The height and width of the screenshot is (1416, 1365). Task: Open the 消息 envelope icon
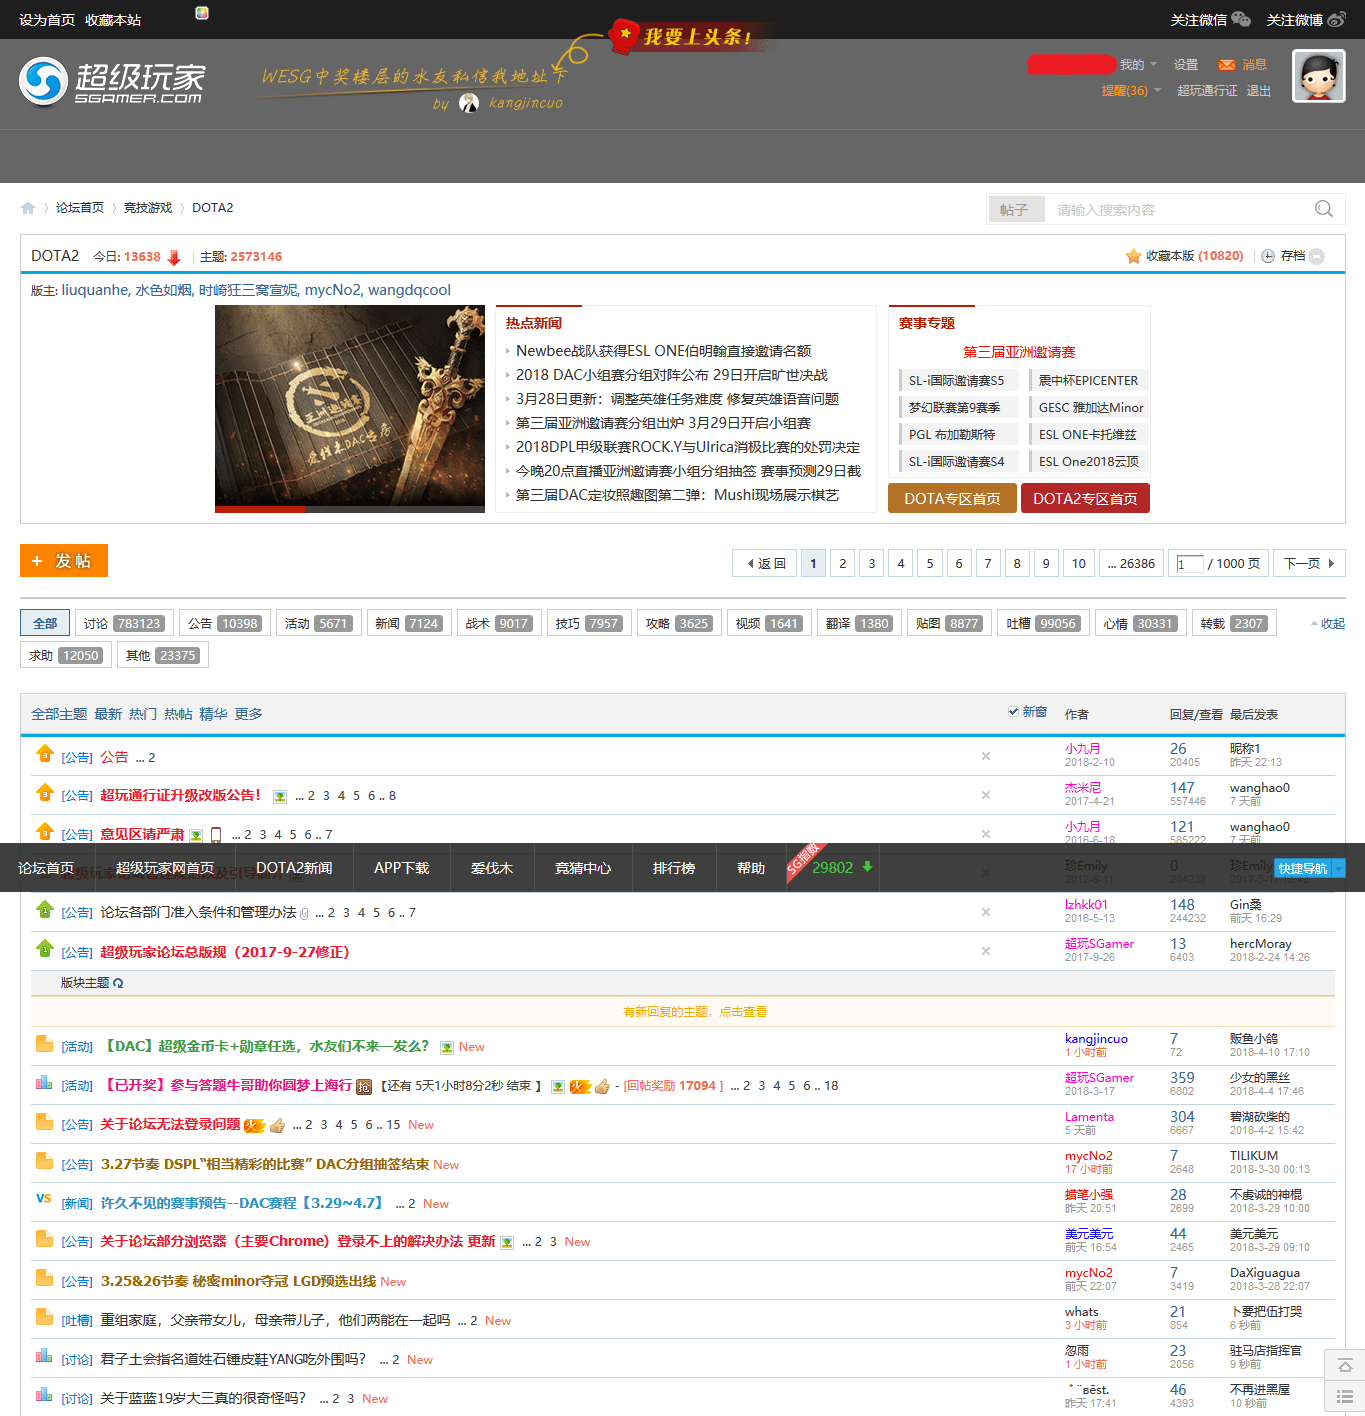point(1226,65)
